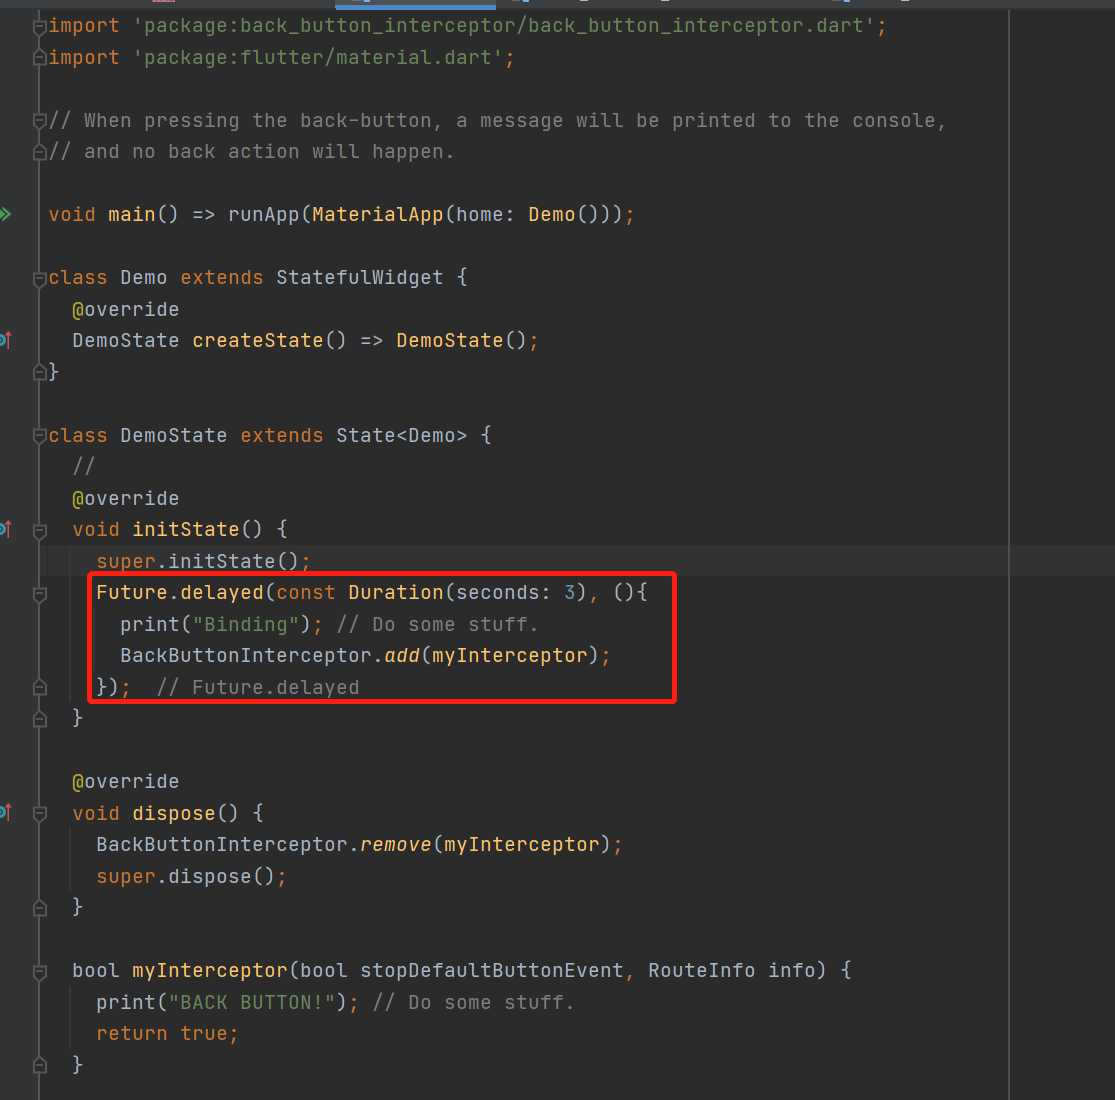Click the fold marker beside class Demo declaration
This screenshot has height=1100, width=1115.
39,277
